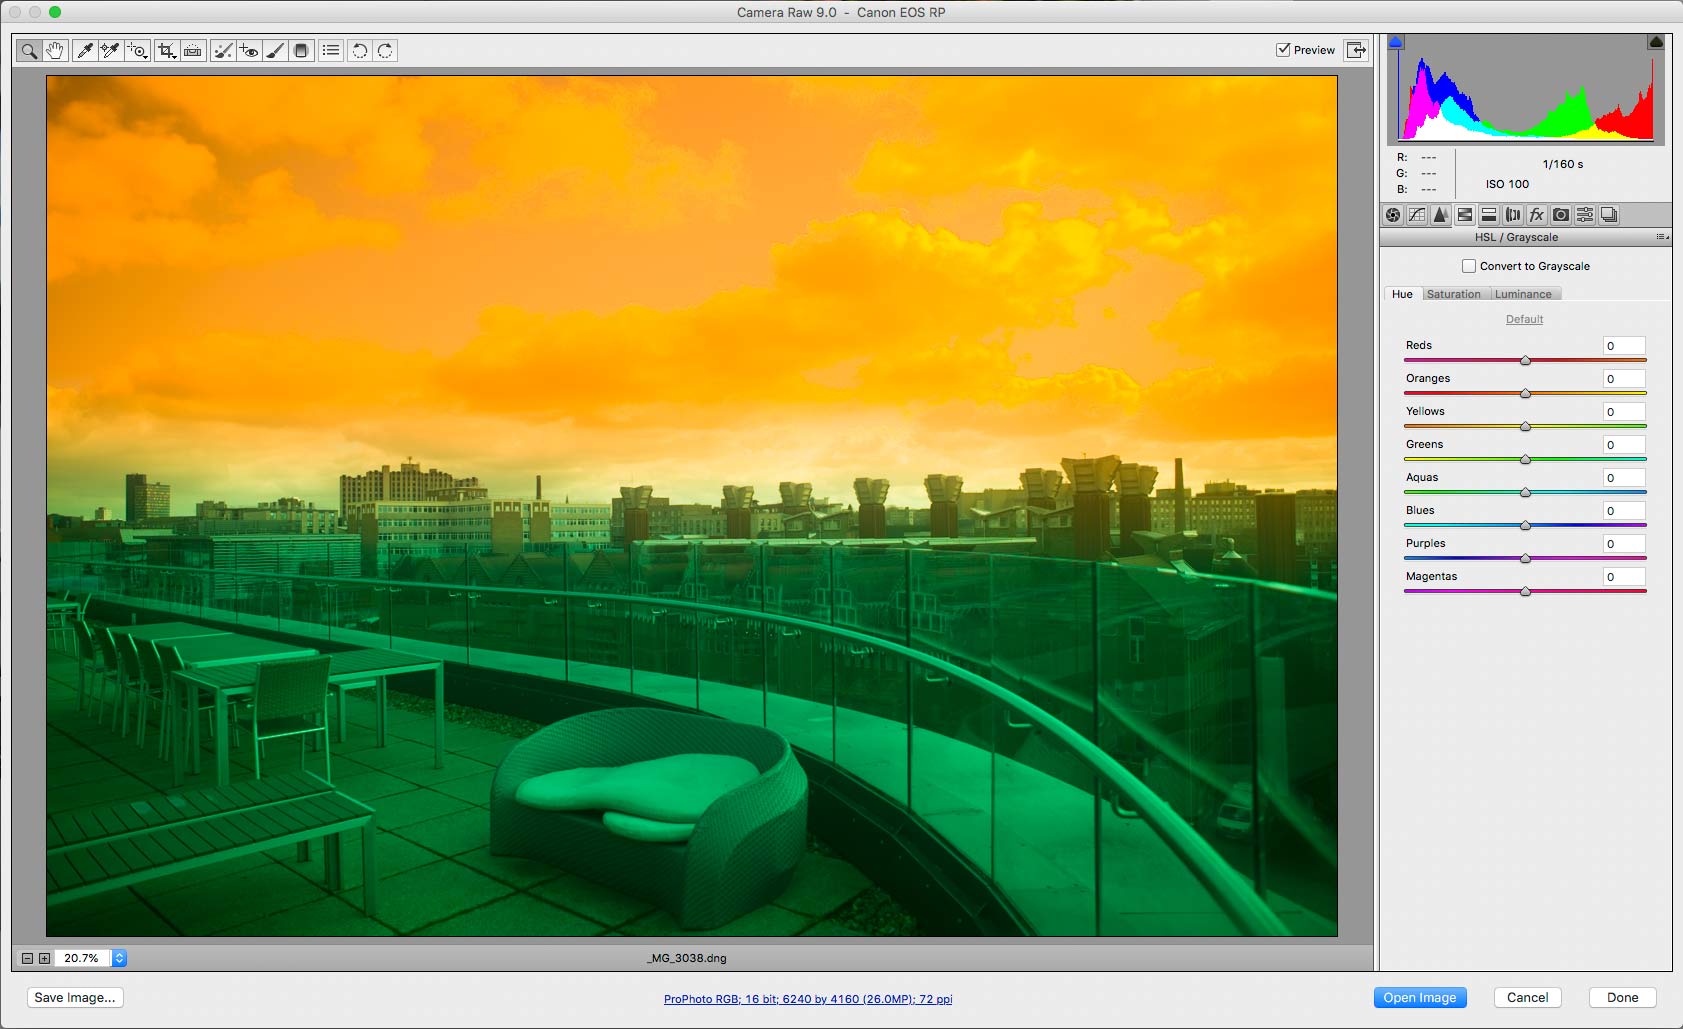Switch to the Hue tab
Image resolution: width=1683 pixels, height=1029 pixels.
point(1402,294)
